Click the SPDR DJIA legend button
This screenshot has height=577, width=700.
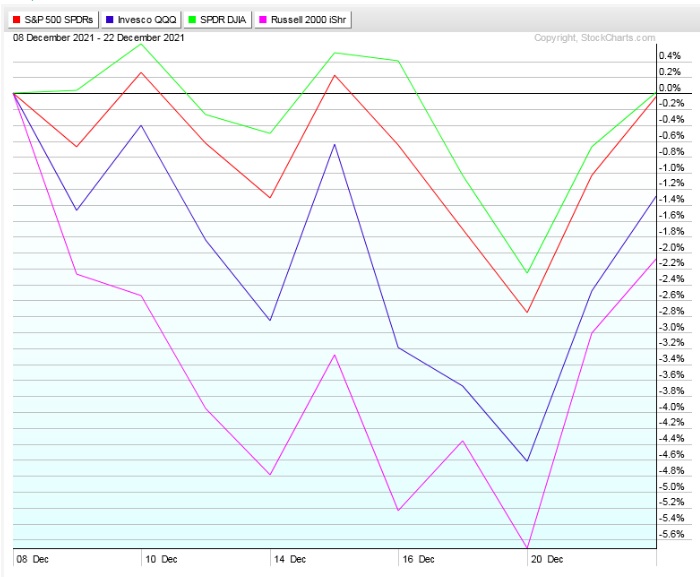217,20
